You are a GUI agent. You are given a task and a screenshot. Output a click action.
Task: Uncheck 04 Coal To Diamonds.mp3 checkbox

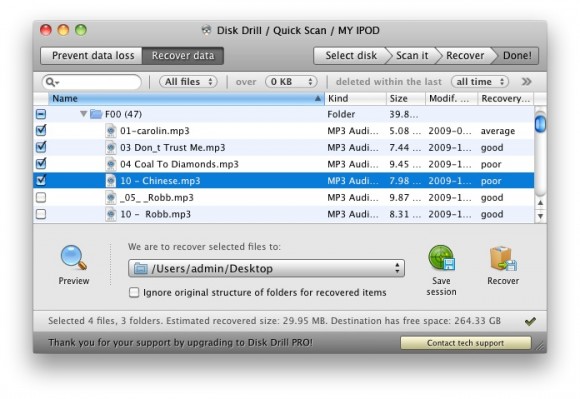[41, 163]
